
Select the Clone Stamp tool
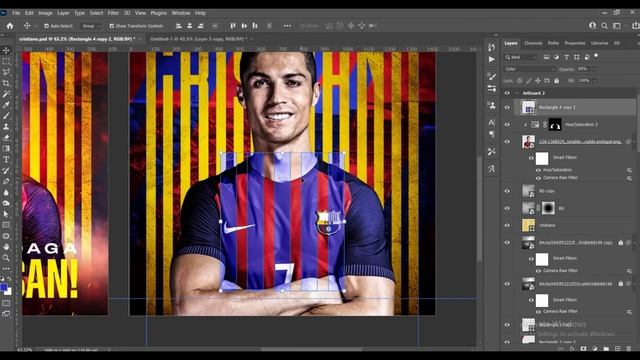(6, 127)
